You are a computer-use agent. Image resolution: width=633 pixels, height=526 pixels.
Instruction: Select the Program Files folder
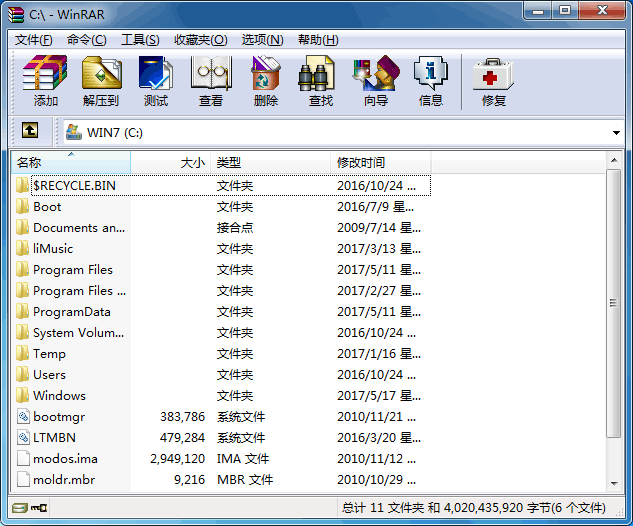(72, 270)
